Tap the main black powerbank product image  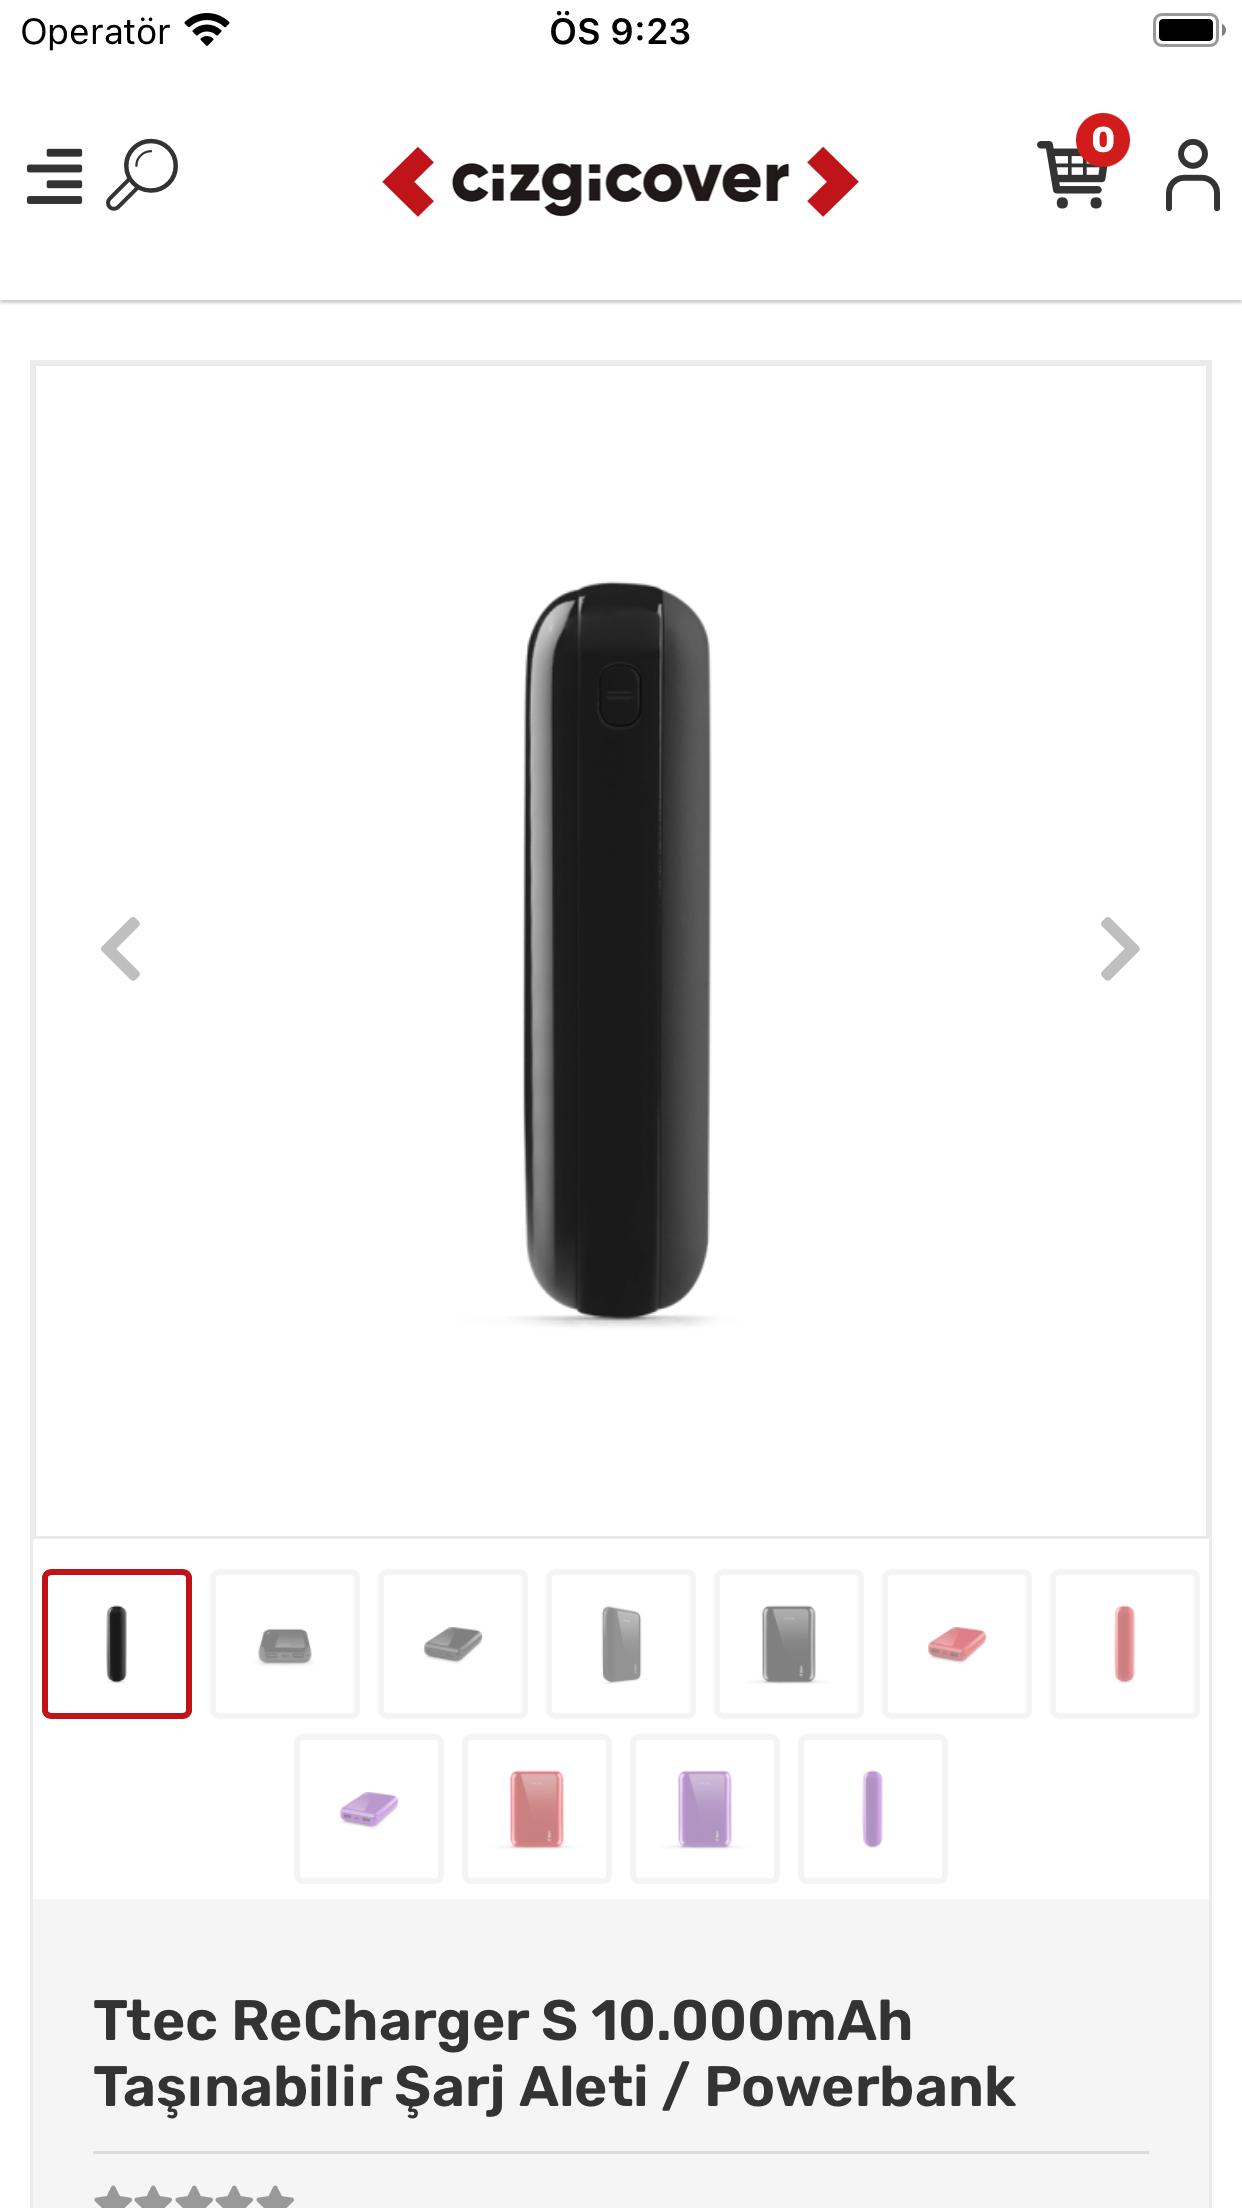click(620, 950)
